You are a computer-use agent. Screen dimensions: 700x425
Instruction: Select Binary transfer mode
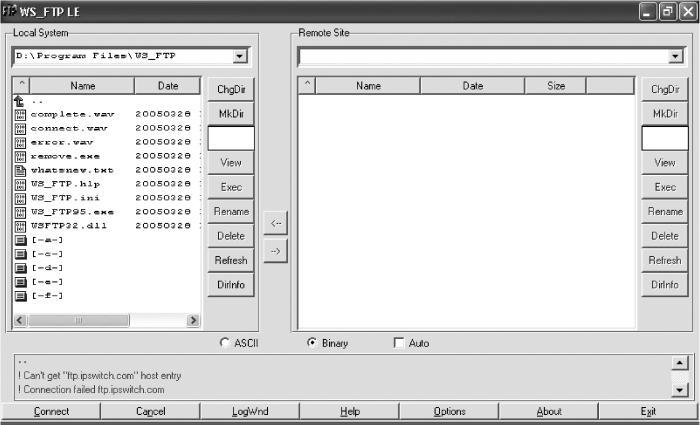point(312,343)
